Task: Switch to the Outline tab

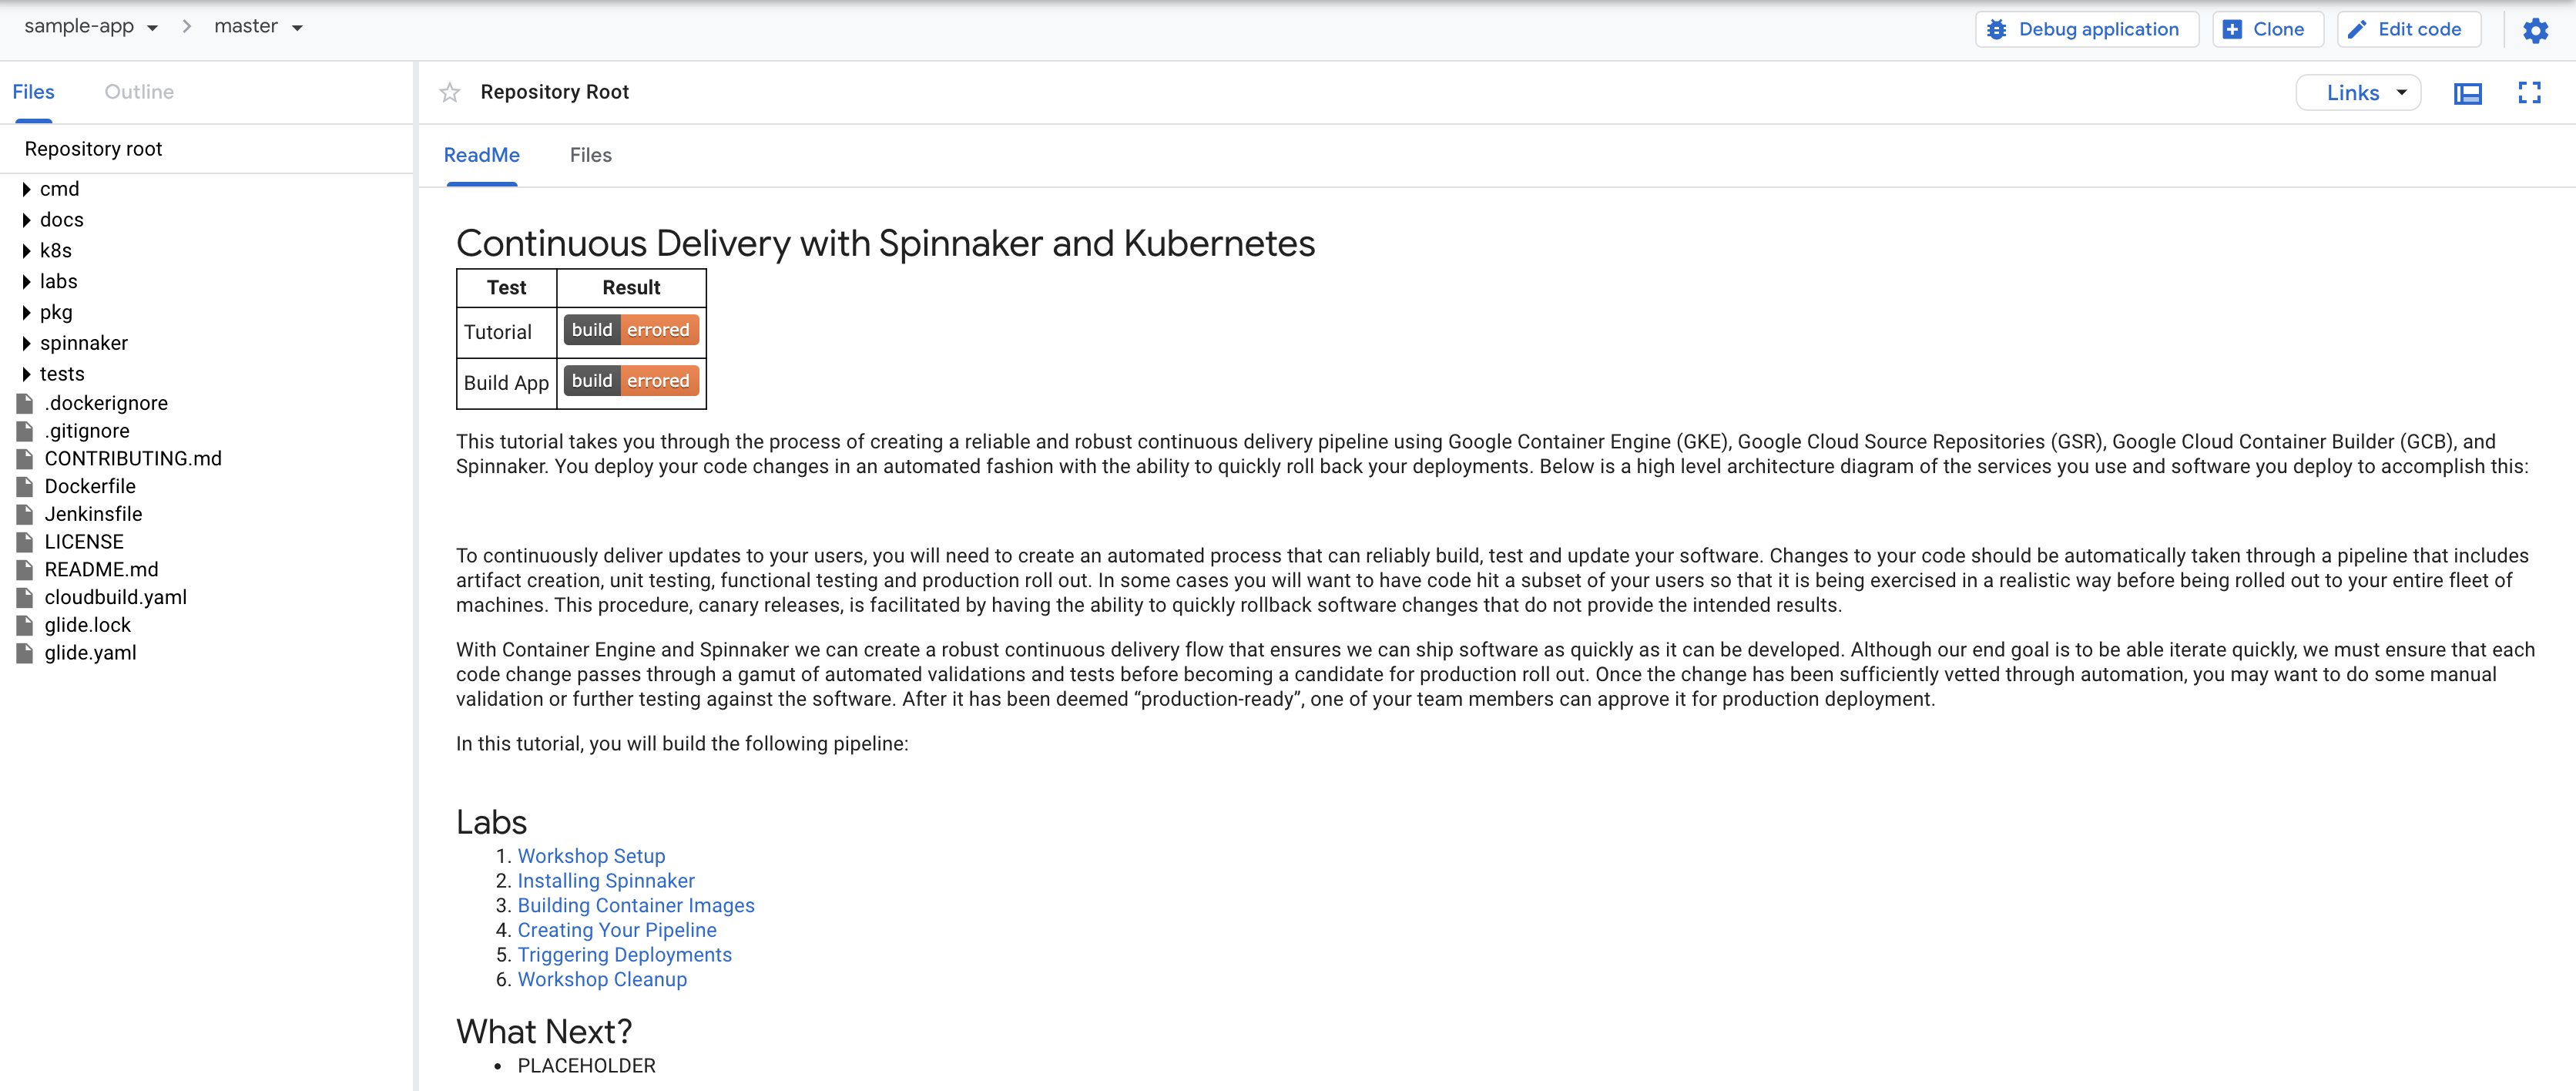Action: pyautogui.click(x=139, y=92)
